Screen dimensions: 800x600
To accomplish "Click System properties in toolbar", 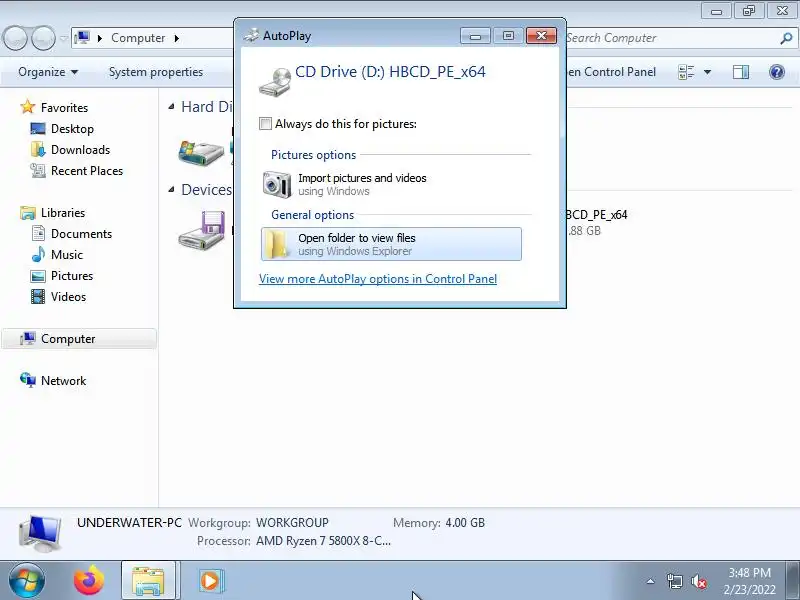I will click(x=156, y=72).
